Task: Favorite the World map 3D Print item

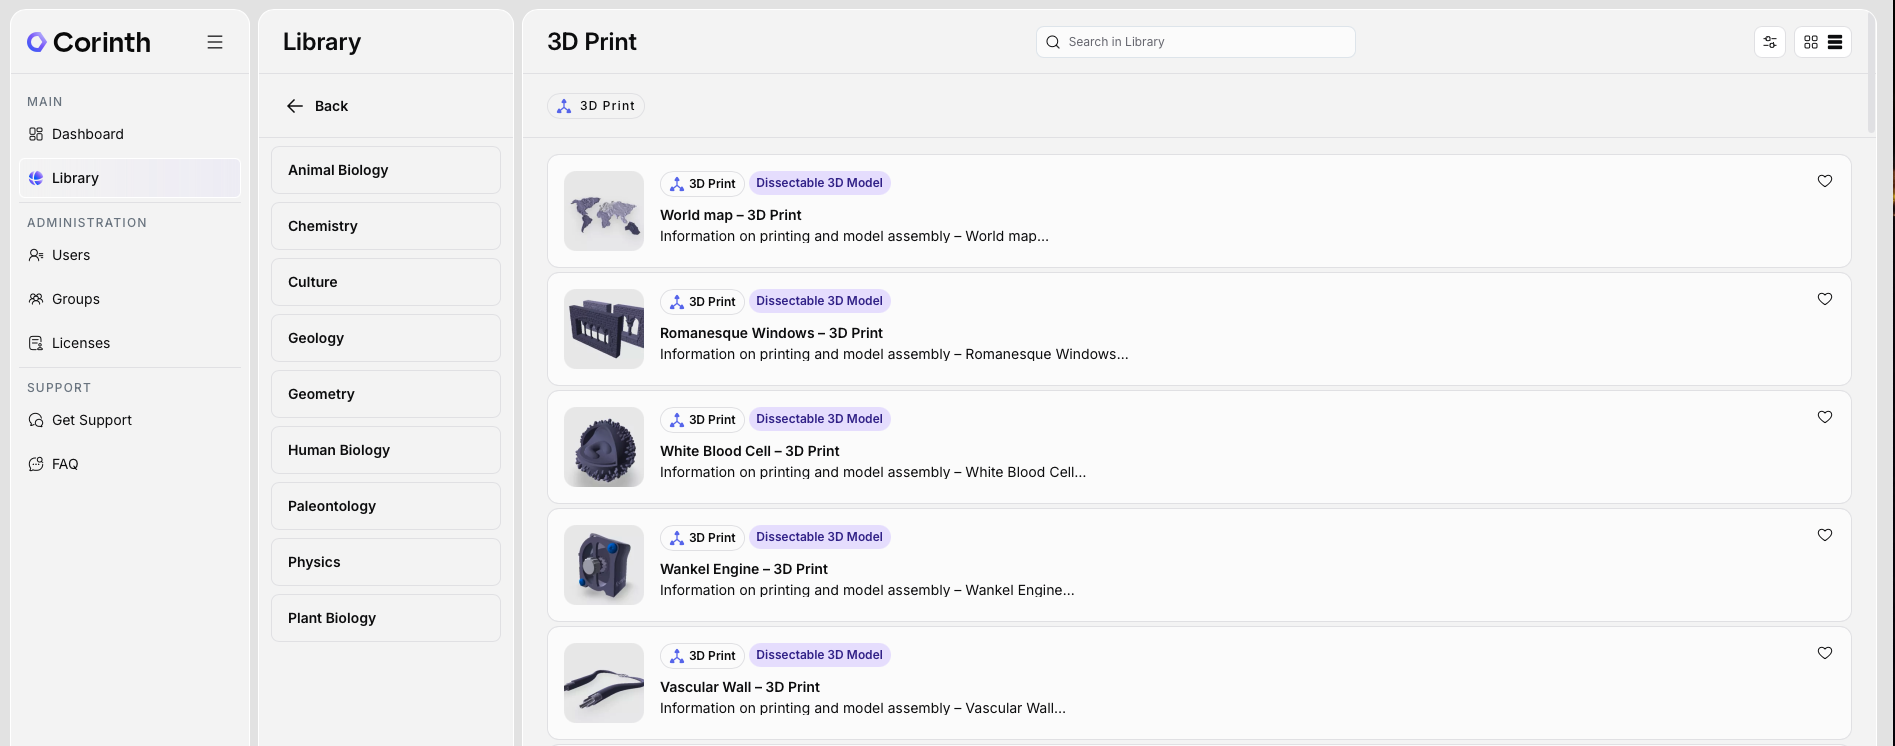Action: pos(1825,181)
